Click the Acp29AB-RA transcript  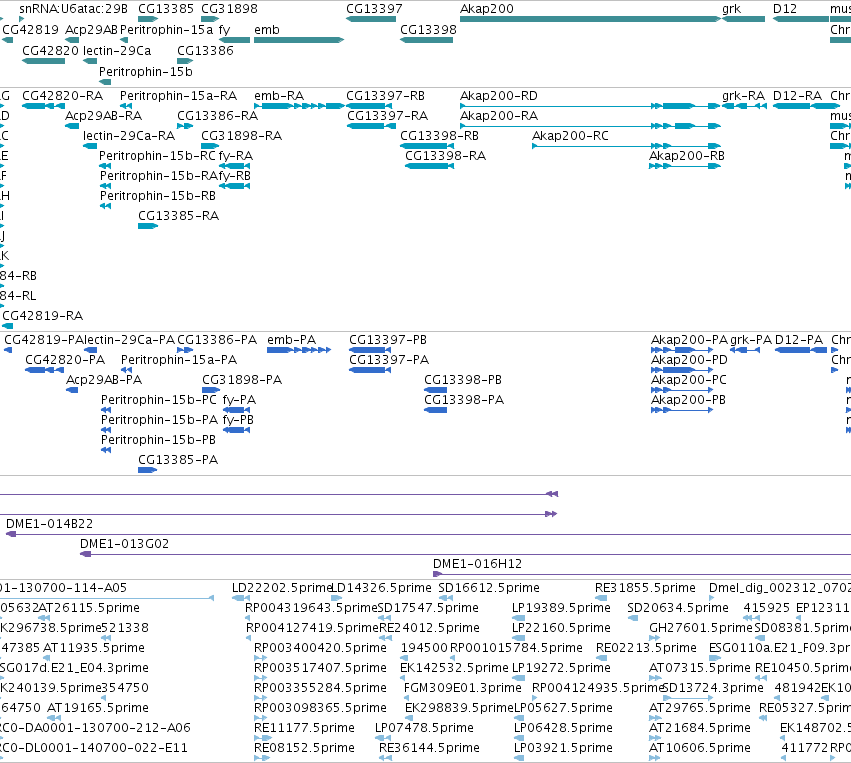[x=72, y=126]
